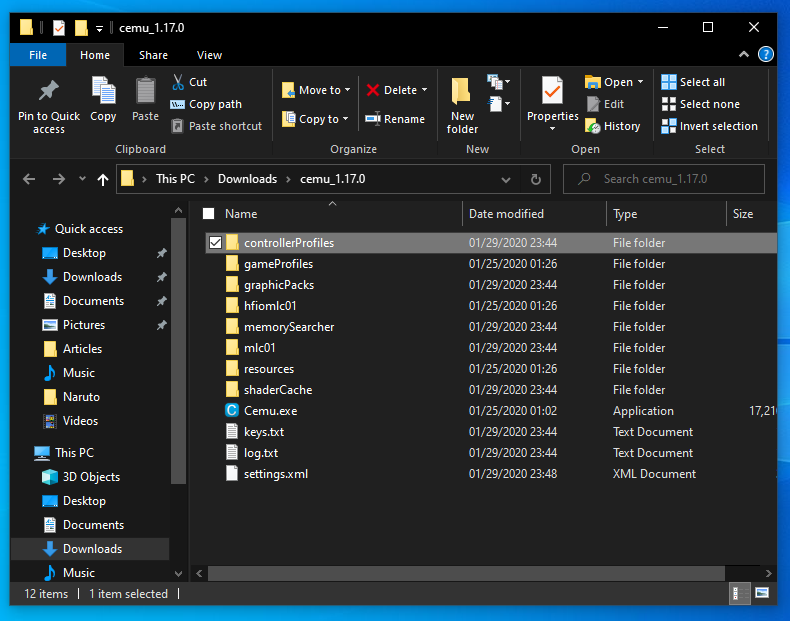Click Downloads in the breadcrumb path
Viewport: 790px width, 621px height.
[x=247, y=179]
